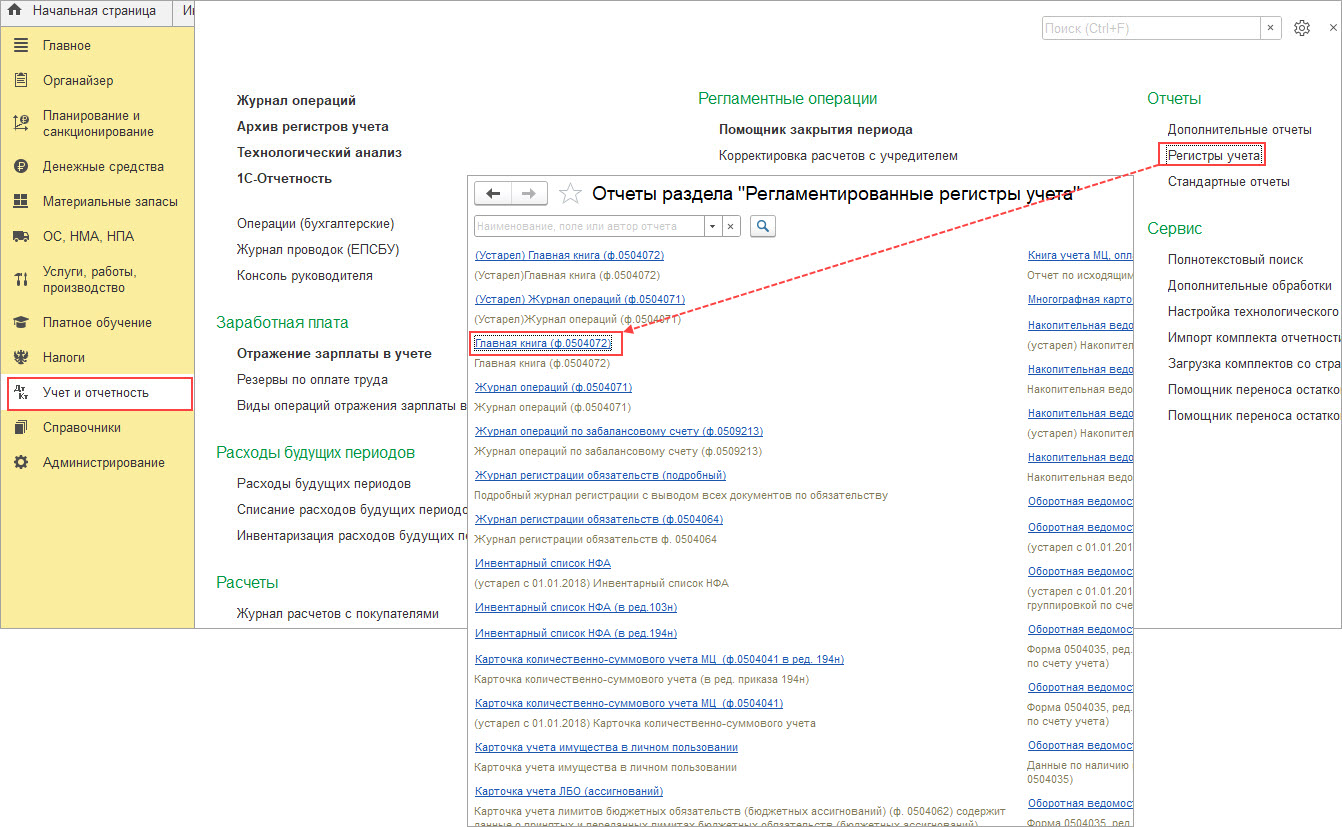Select Учет и отчетность in the sidebar
1342x827 pixels.
98,393
